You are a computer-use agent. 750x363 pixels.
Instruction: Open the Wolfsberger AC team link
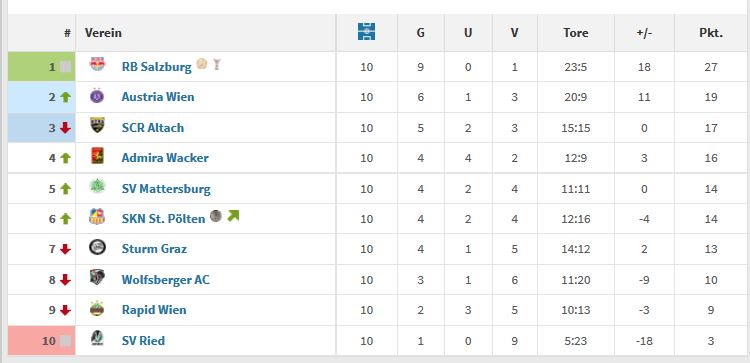[x=165, y=280]
